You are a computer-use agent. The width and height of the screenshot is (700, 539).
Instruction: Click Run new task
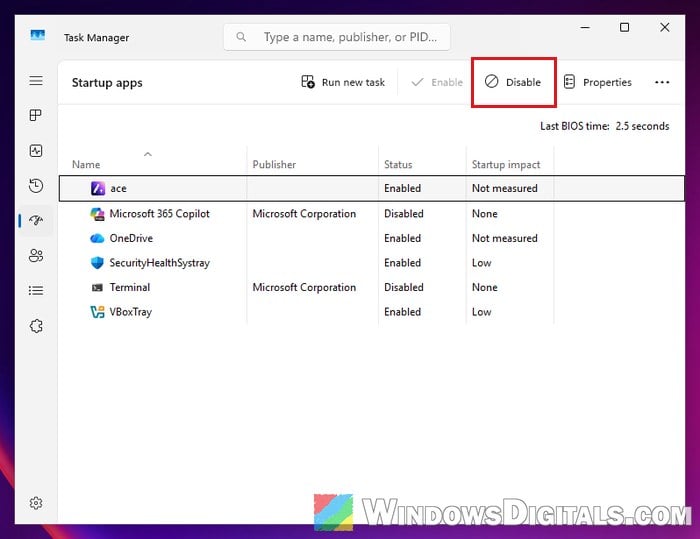coord(343,82)
